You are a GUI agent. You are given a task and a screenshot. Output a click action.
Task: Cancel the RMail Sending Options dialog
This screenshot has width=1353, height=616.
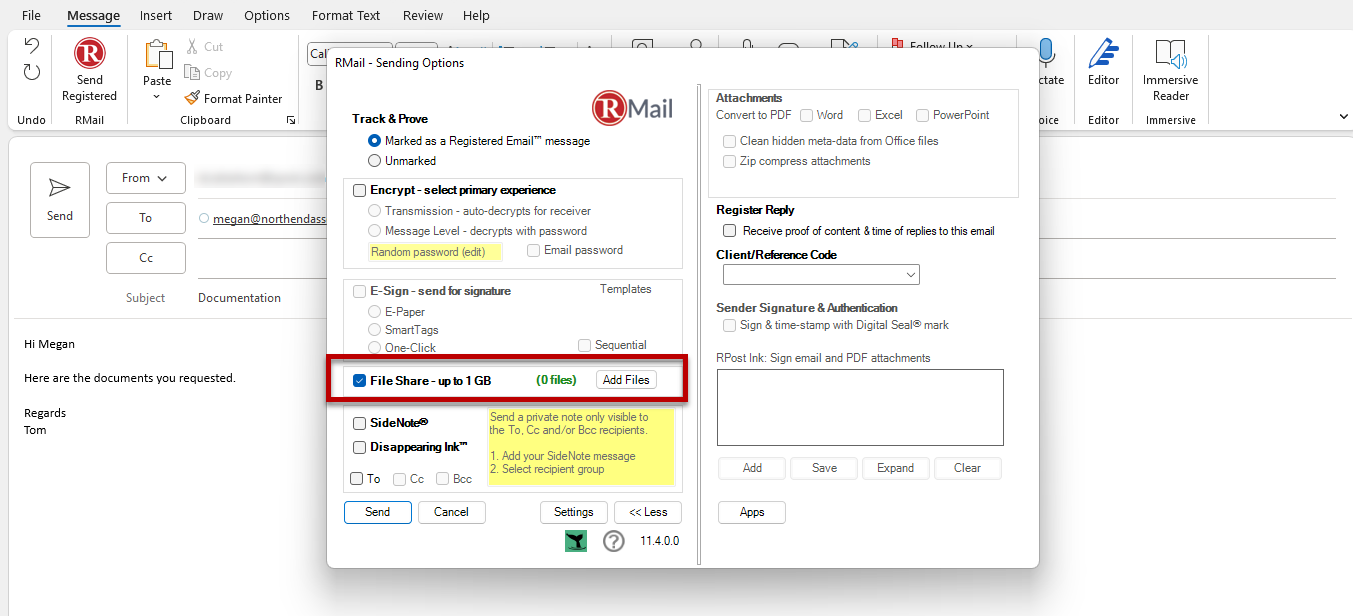click(451, 512)
